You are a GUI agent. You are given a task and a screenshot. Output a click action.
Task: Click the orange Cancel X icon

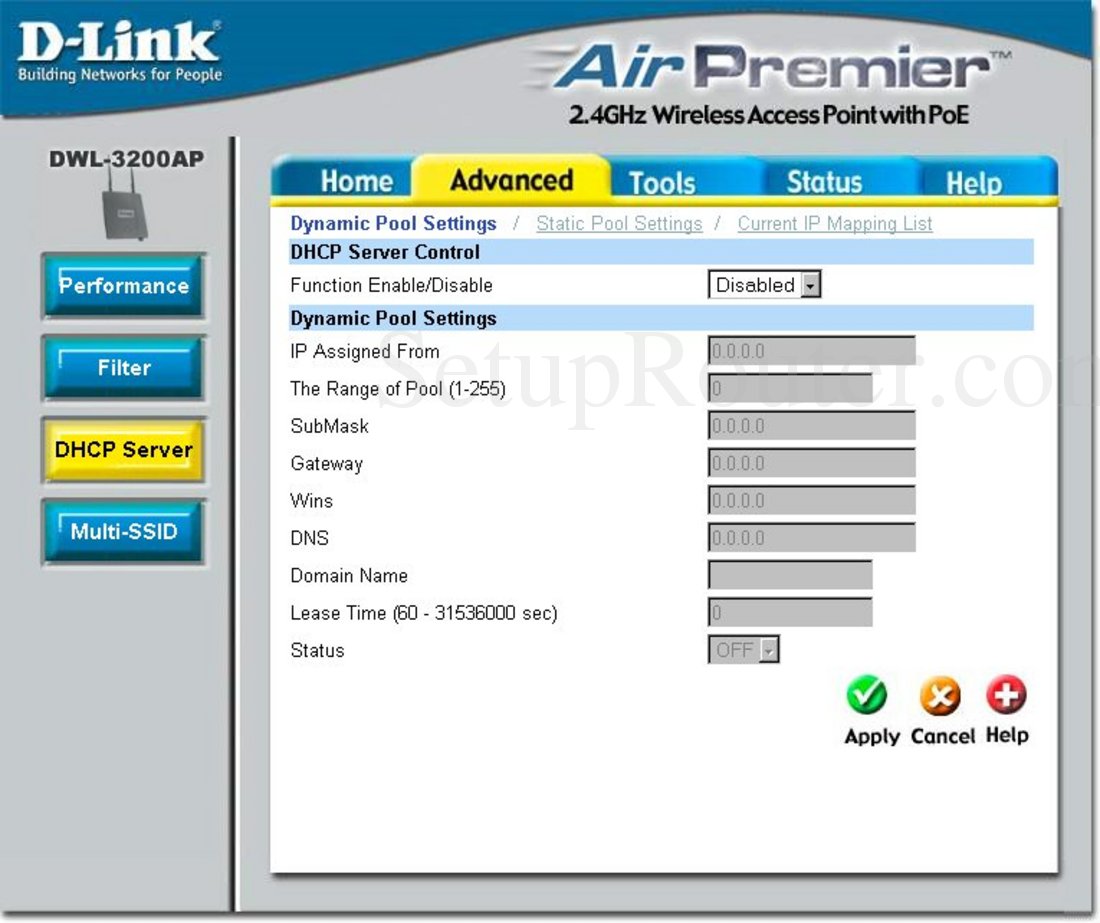click(940, 695)
